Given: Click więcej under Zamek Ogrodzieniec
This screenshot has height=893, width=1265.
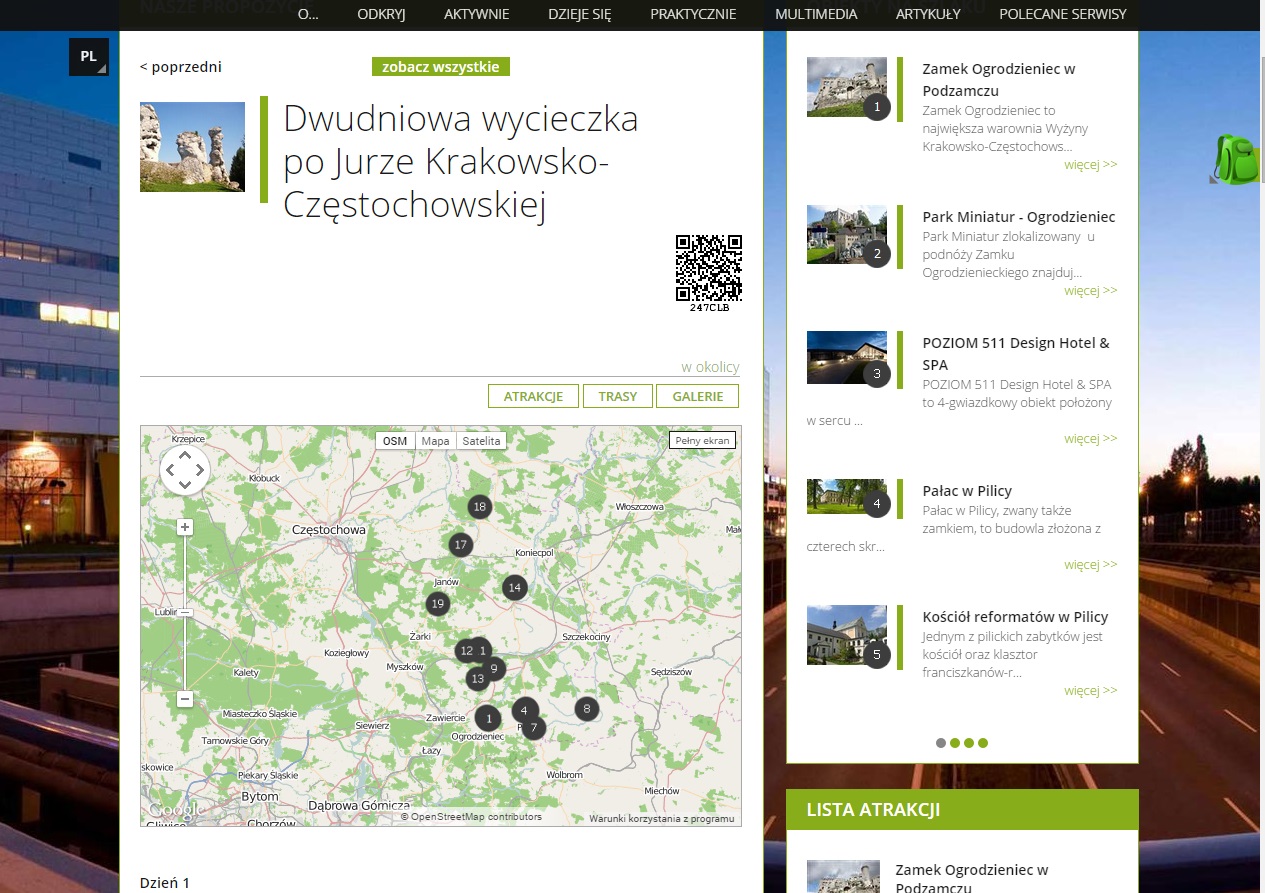Looking at the screenshot, I should tap(1090, 165).
